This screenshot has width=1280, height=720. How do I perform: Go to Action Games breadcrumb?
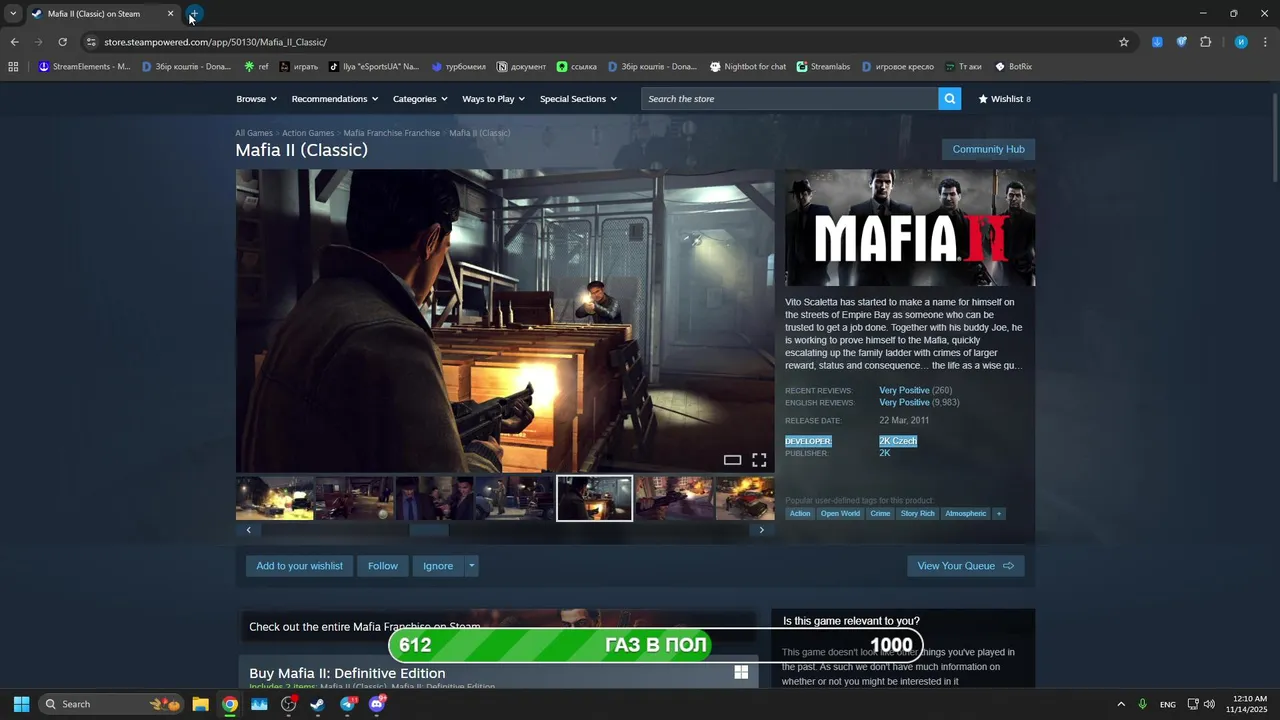click(308, 133)
